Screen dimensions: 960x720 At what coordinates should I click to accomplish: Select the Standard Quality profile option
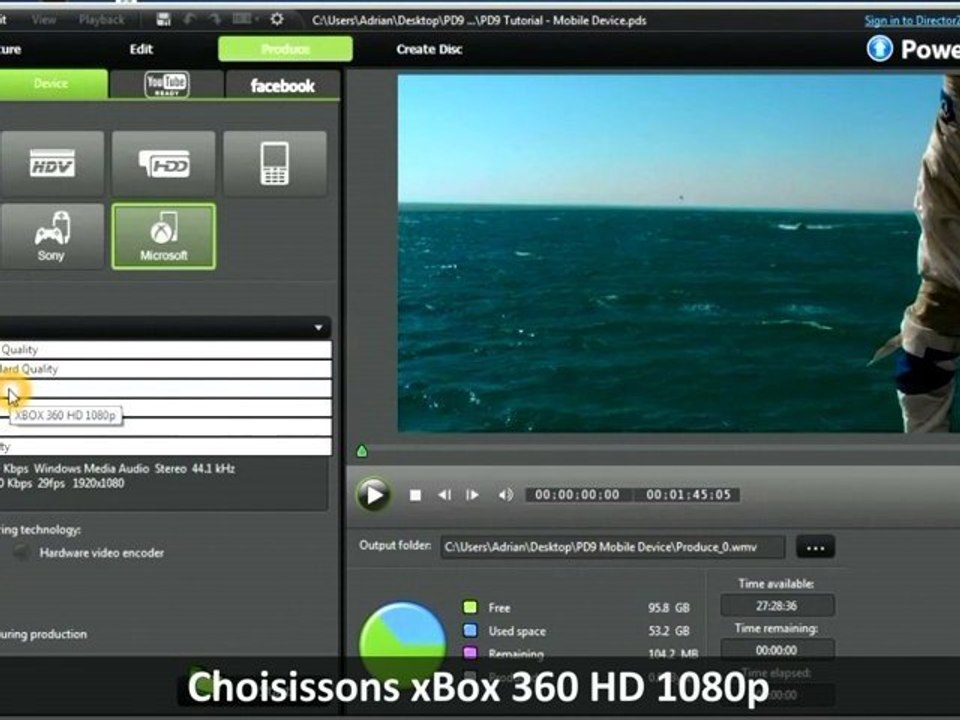pyautogui.click(x=166, y=369)
